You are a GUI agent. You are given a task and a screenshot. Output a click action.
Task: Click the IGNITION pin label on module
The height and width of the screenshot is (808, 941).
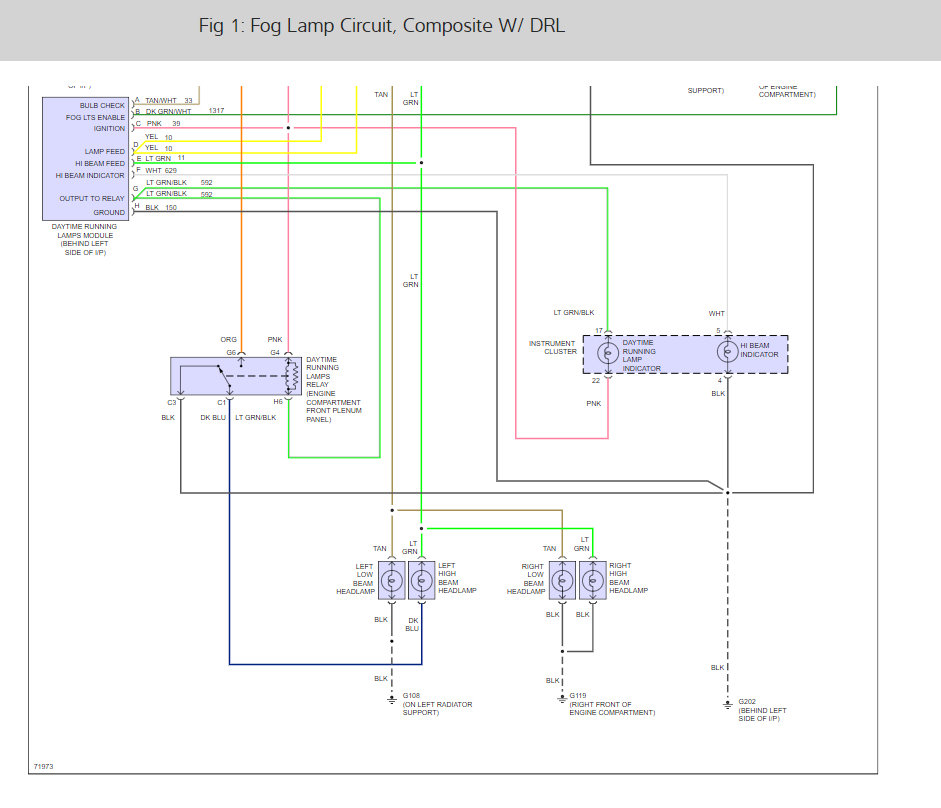(x=109, y=128)
